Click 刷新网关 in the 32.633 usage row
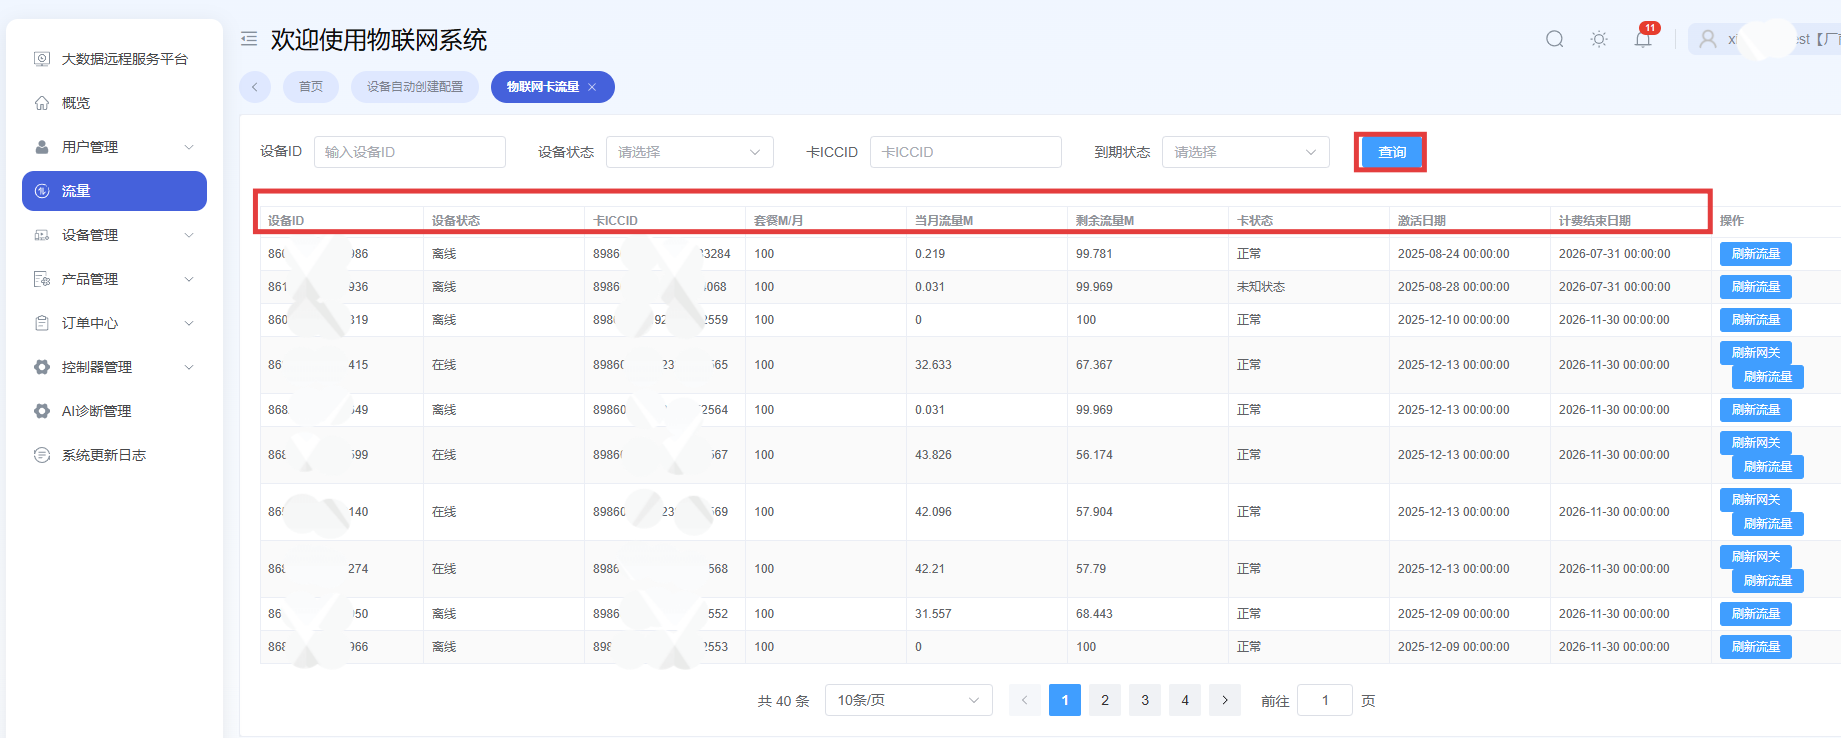This screenshot has height=738, width=1841. tap(1756, 353)
